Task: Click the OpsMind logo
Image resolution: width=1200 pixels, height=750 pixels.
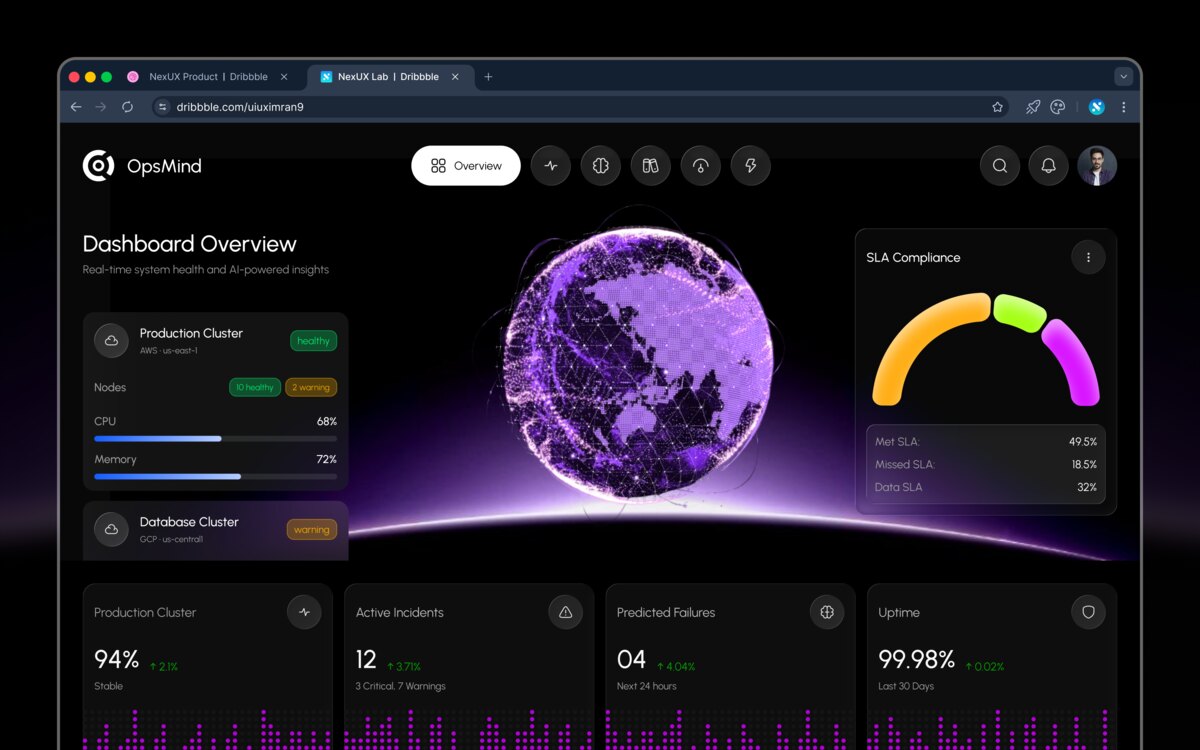Action: 142,166
